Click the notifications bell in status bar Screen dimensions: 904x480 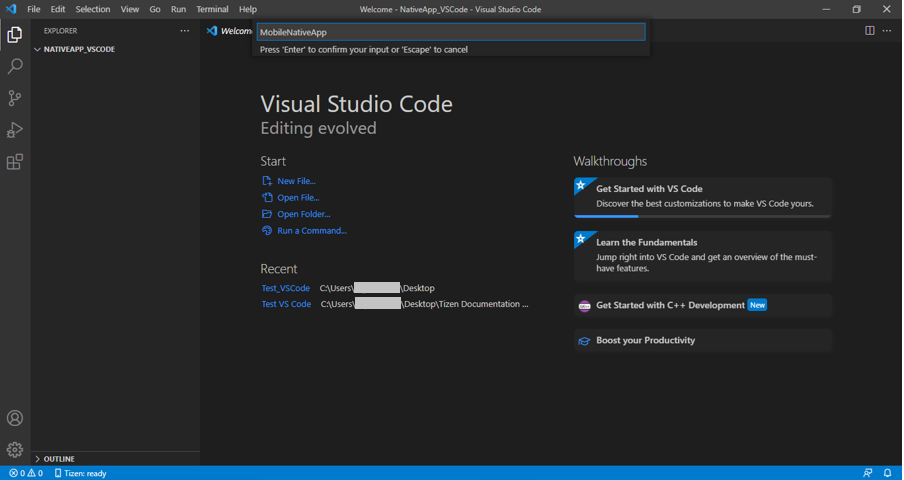pyautogui.click(x=887, y=473)
